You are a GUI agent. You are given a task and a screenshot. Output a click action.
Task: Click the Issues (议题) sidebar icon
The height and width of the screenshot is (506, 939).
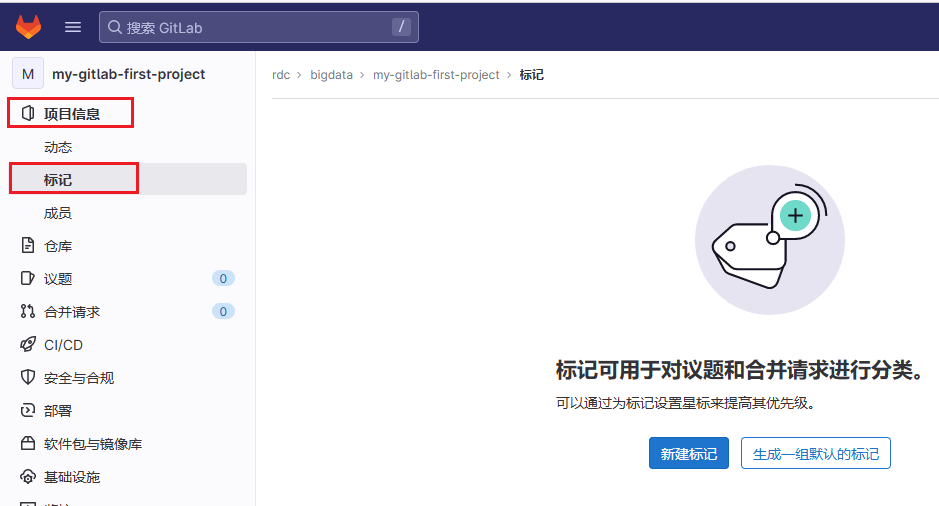pyautogui.click(x=28, y=279)
